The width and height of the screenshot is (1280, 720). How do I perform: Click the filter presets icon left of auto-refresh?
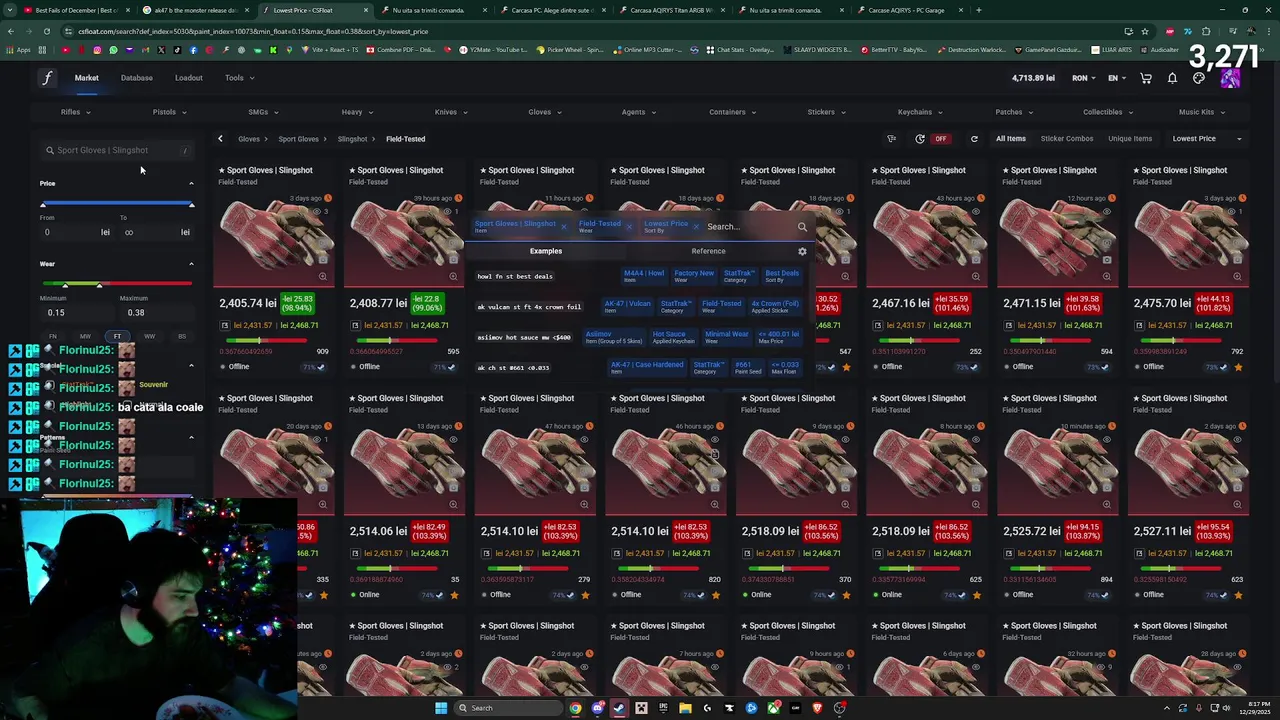point(891,139)
